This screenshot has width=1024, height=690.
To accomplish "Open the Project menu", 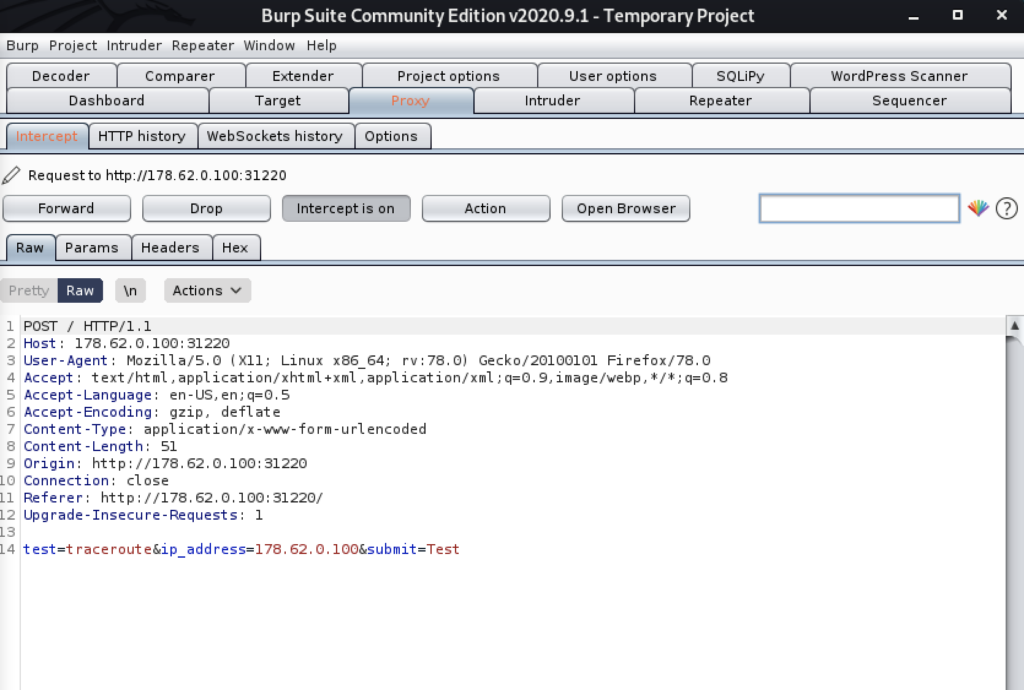I will 72,46.
